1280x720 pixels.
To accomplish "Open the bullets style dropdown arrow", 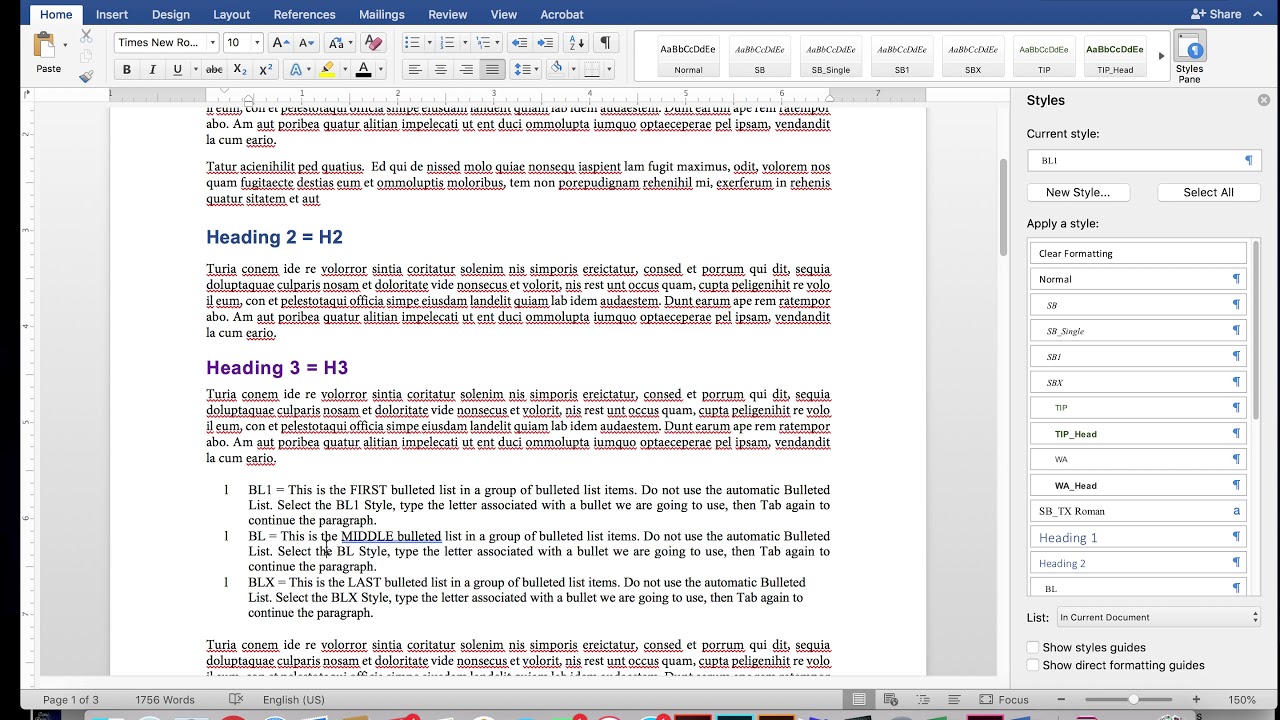I will tap(428, 43).
